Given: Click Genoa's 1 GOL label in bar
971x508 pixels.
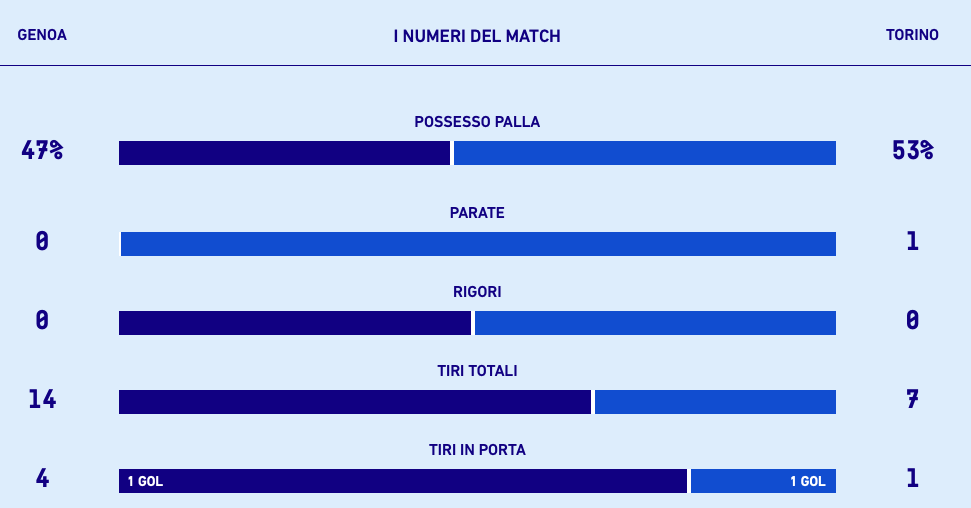Looking at the screenshot, I should coord(145,481).
